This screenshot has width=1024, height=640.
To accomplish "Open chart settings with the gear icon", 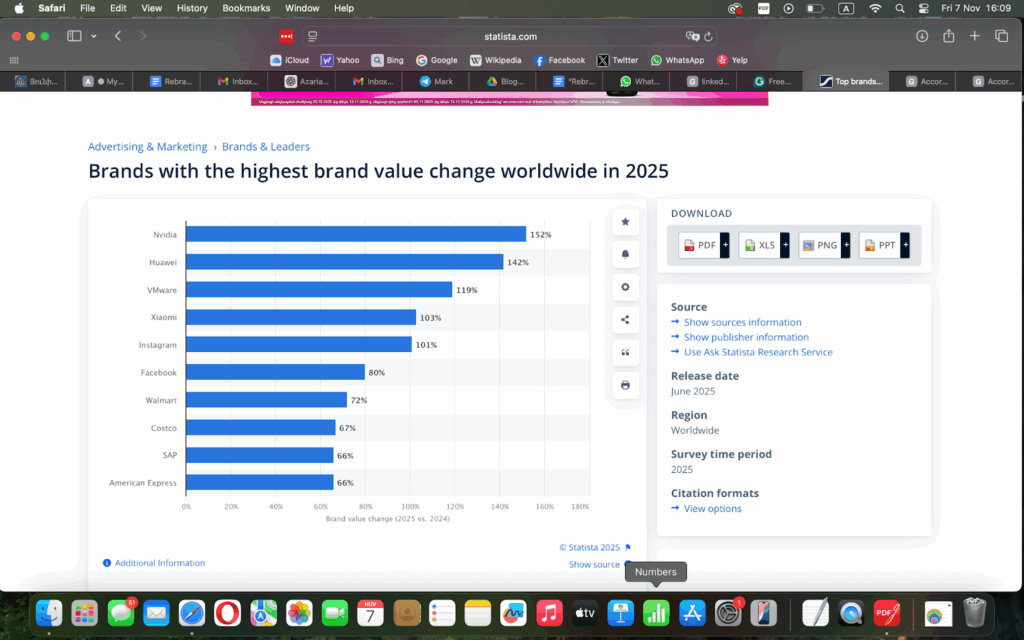I will (x=625, y=287).
